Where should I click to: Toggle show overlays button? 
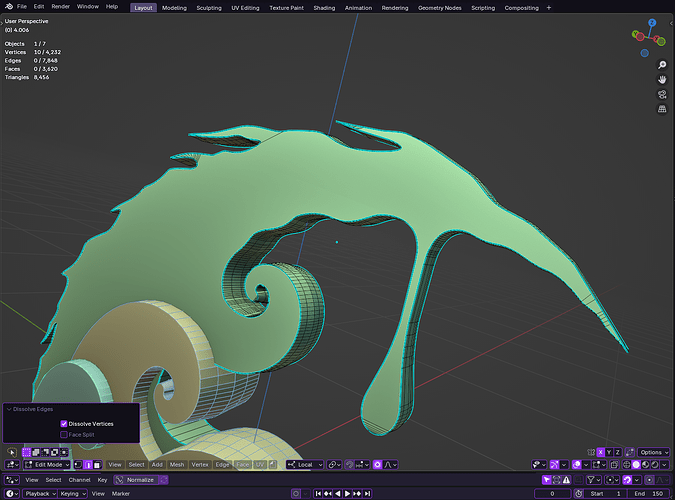[576, 465]
